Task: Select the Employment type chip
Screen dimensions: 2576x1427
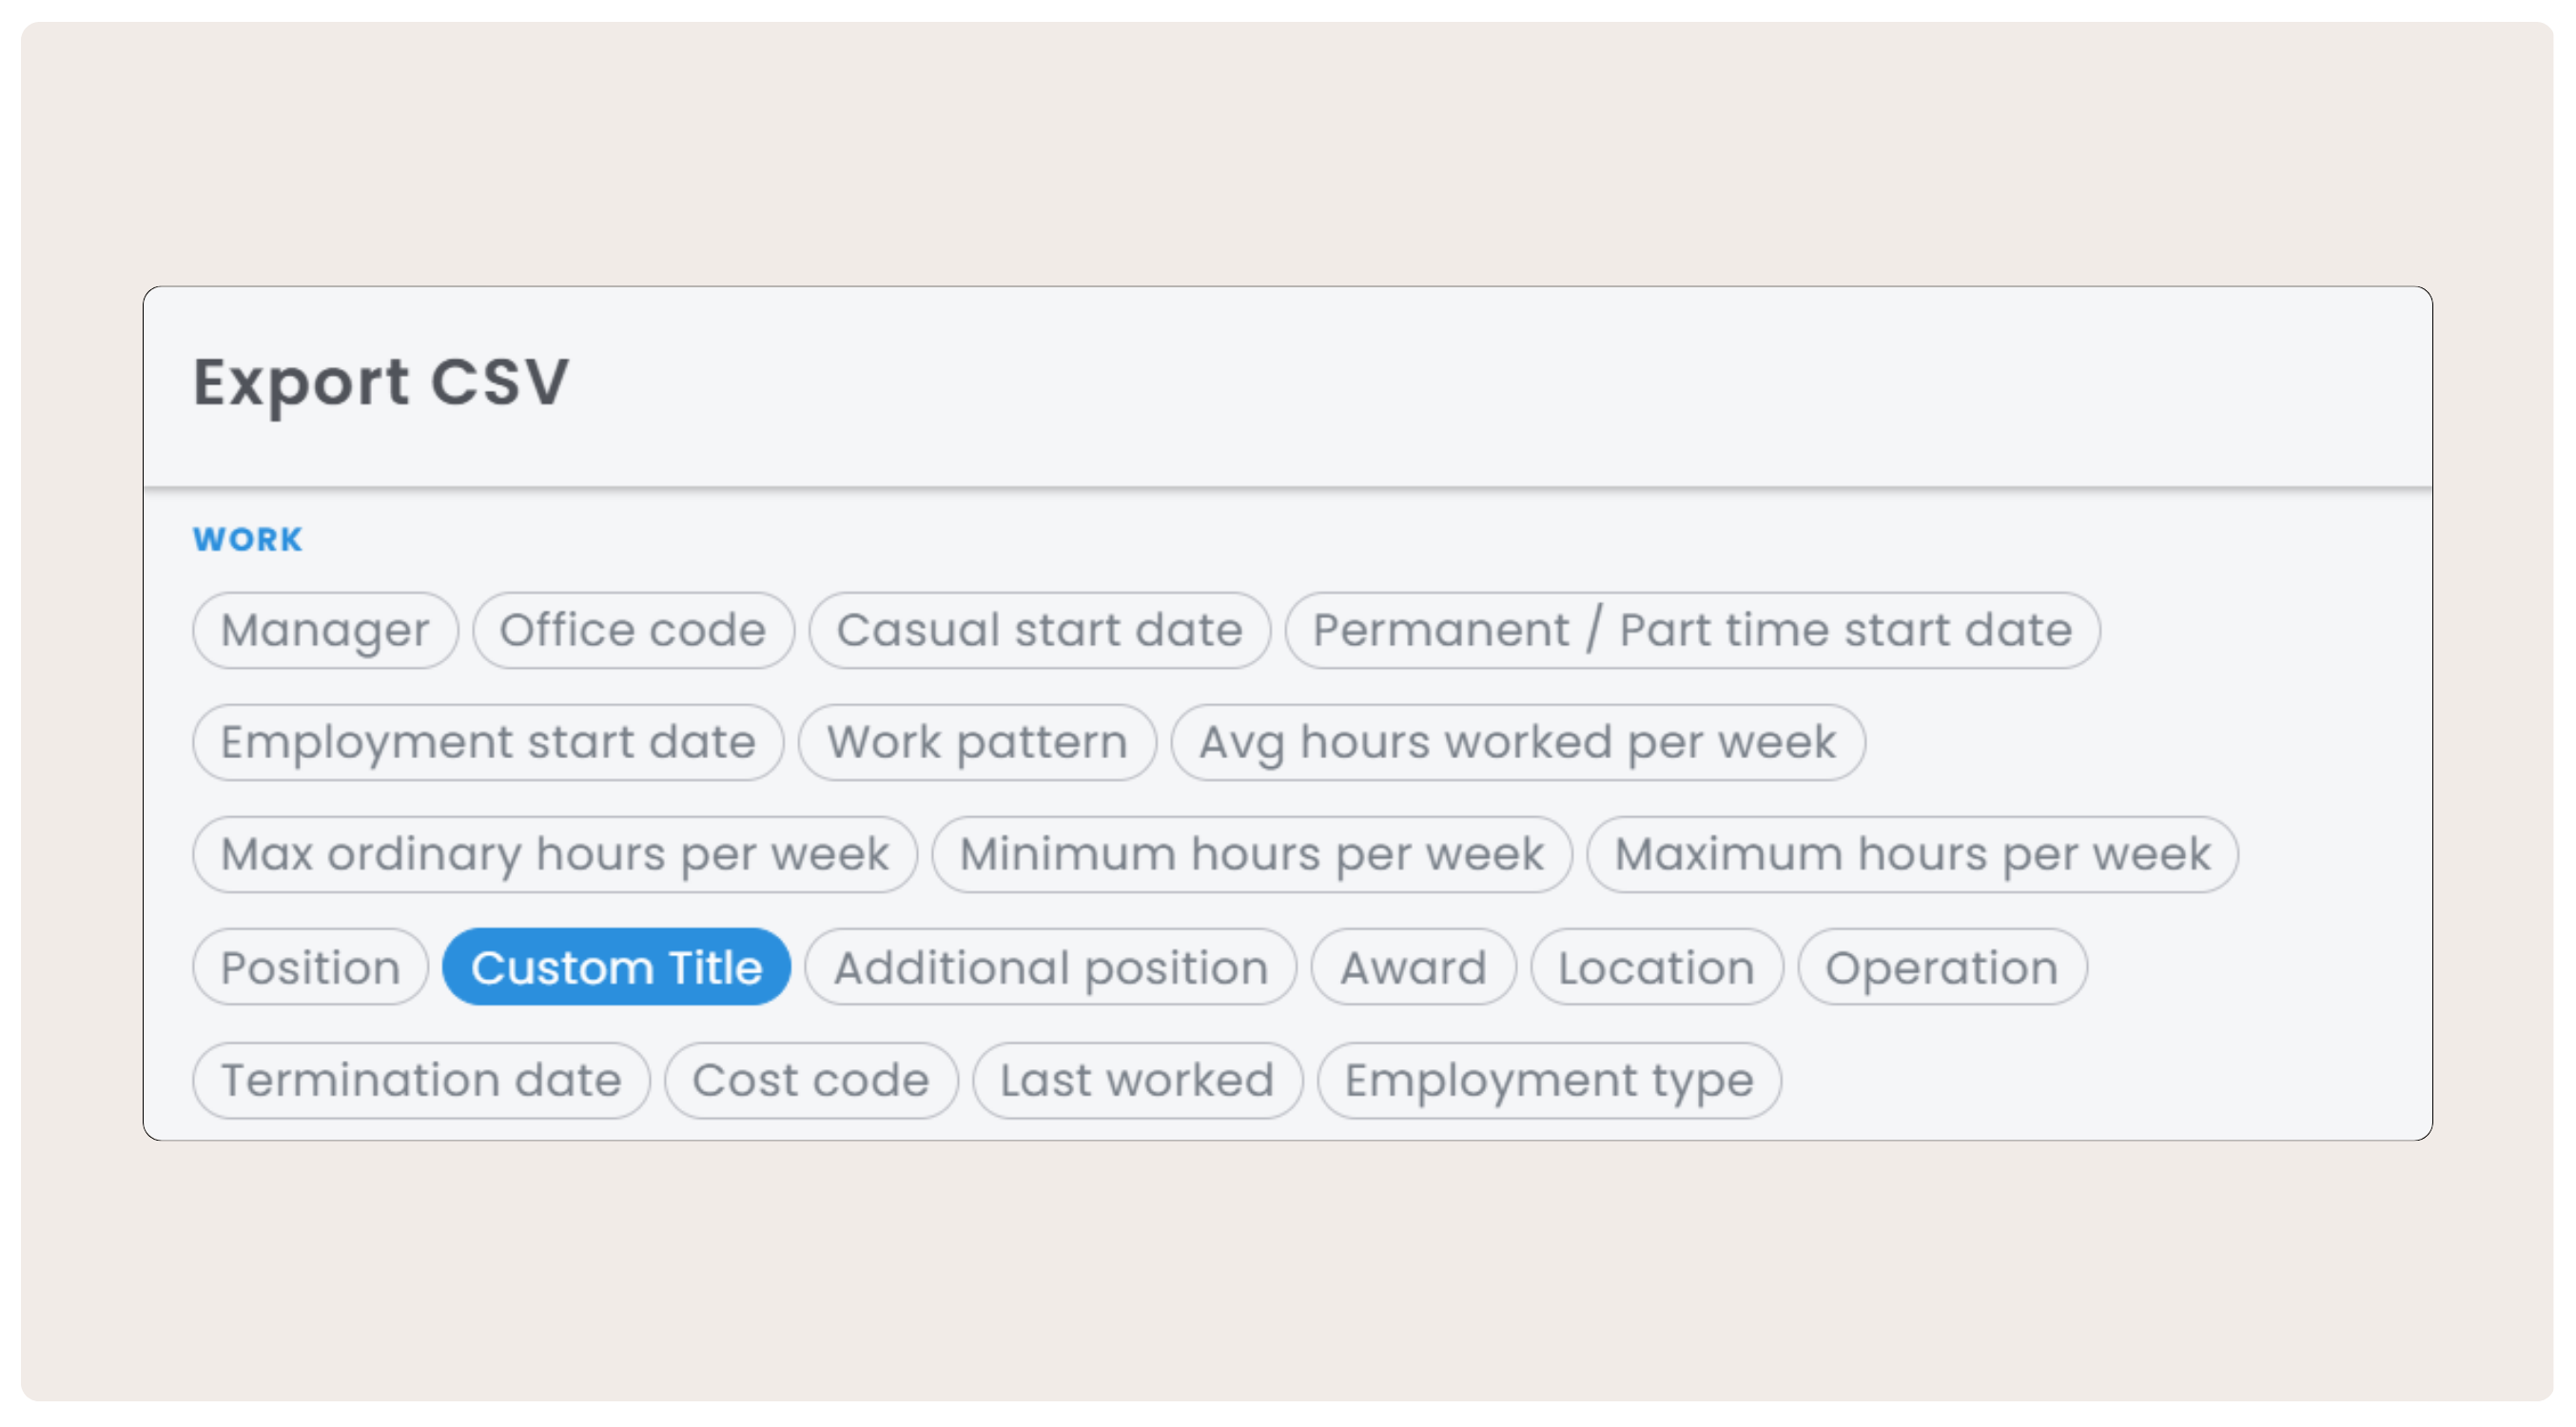Action: pos(1549,1080)
